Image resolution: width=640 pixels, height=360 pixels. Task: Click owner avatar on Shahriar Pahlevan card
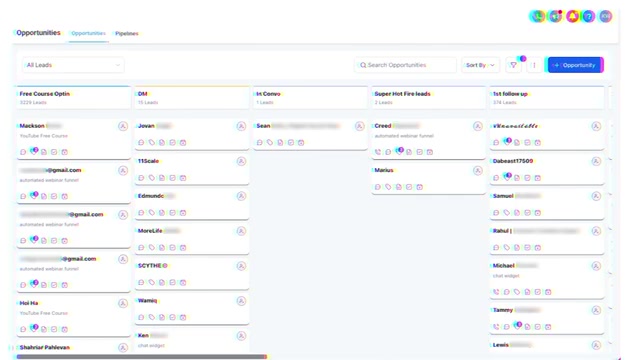(x=123, y=348)
